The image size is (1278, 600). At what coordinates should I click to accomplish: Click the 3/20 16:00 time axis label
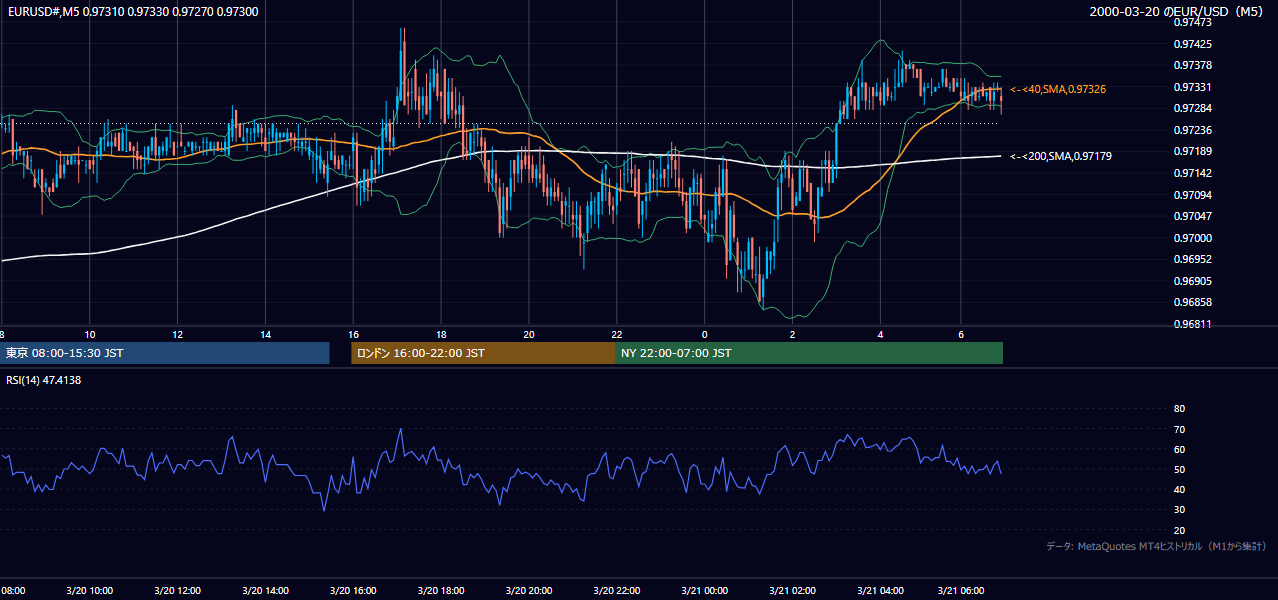coord(354,591)
